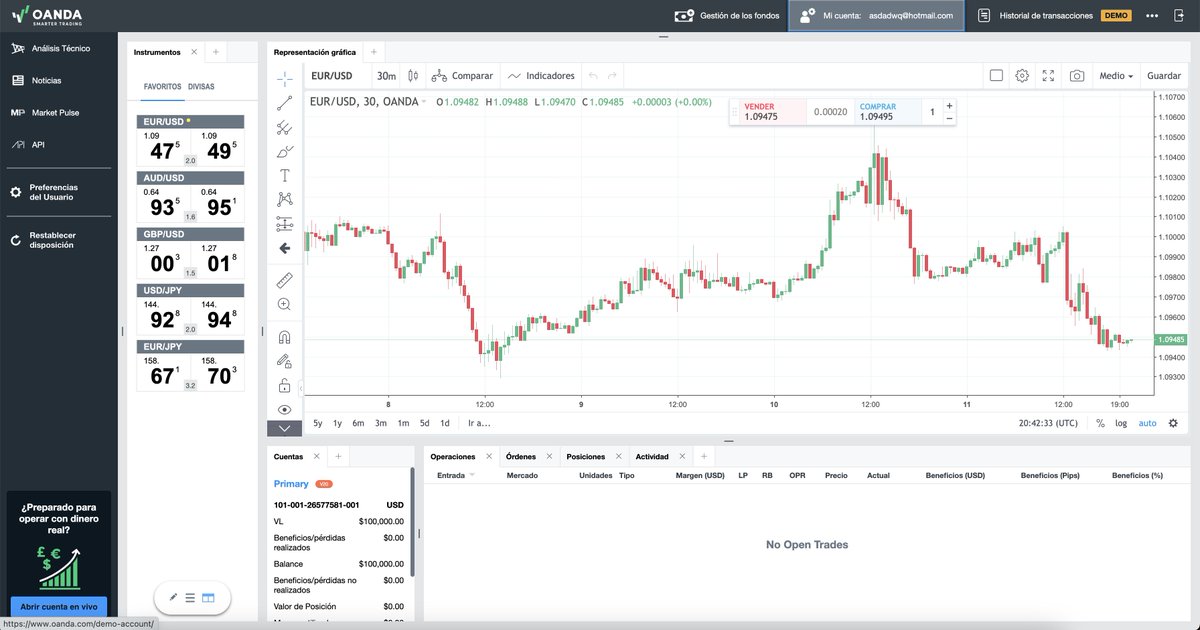Open Análisis Técnico in sidebar
This screenshot has width=1200, height=630.
[51, 48]
